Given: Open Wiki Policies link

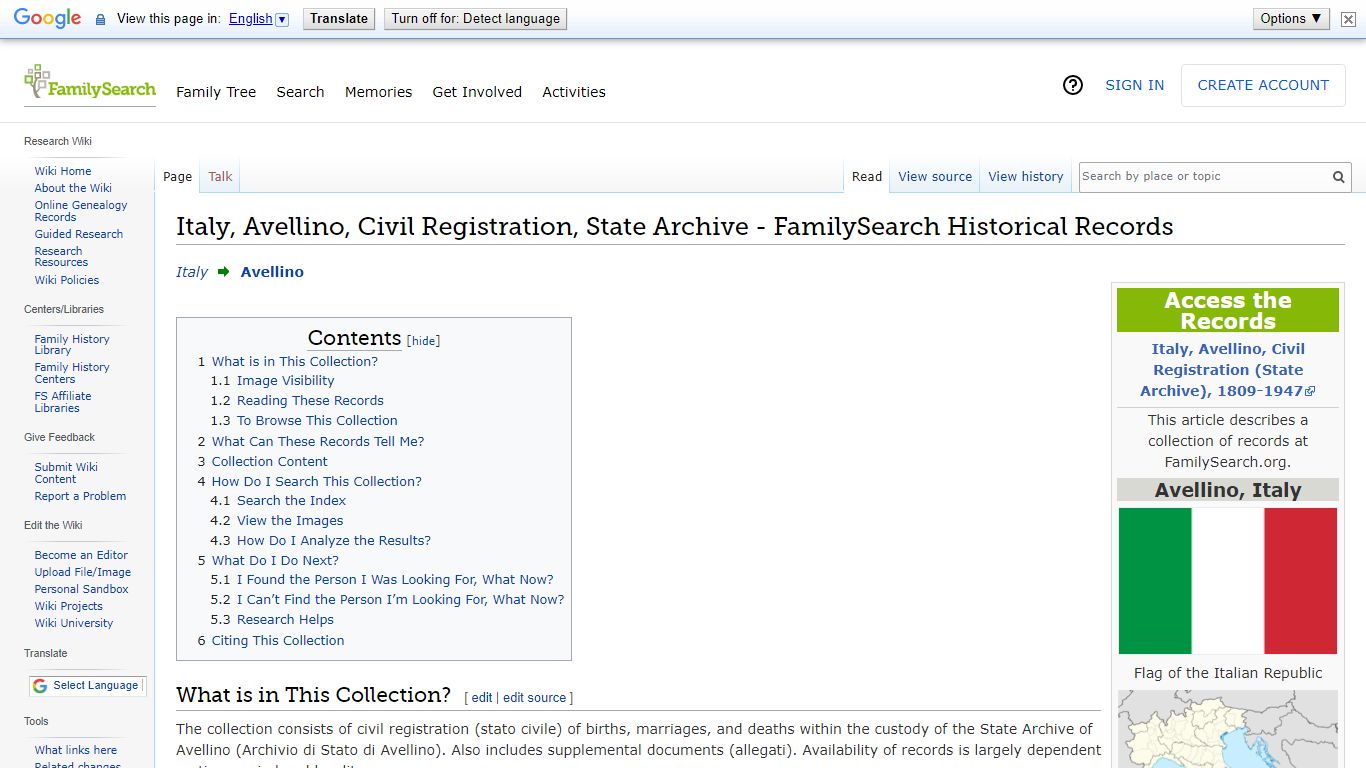Looking at the screenshot, I should (67, 280).
